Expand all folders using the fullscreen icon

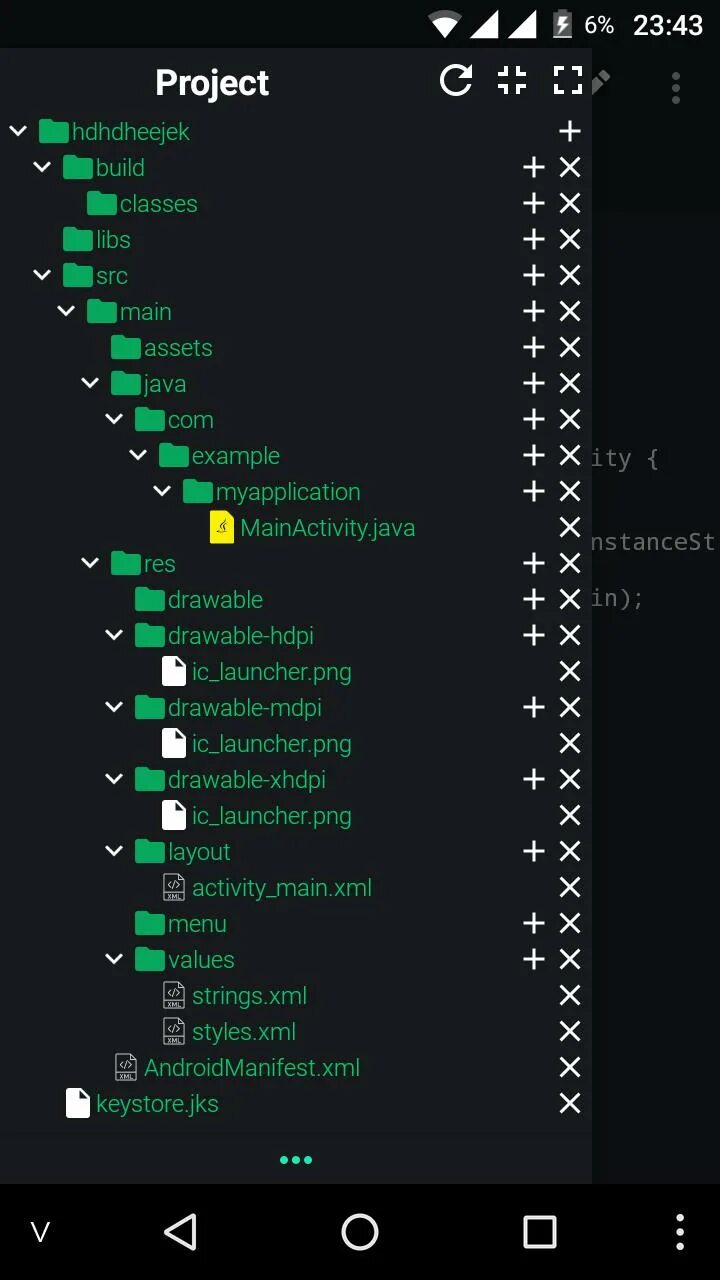568,81
